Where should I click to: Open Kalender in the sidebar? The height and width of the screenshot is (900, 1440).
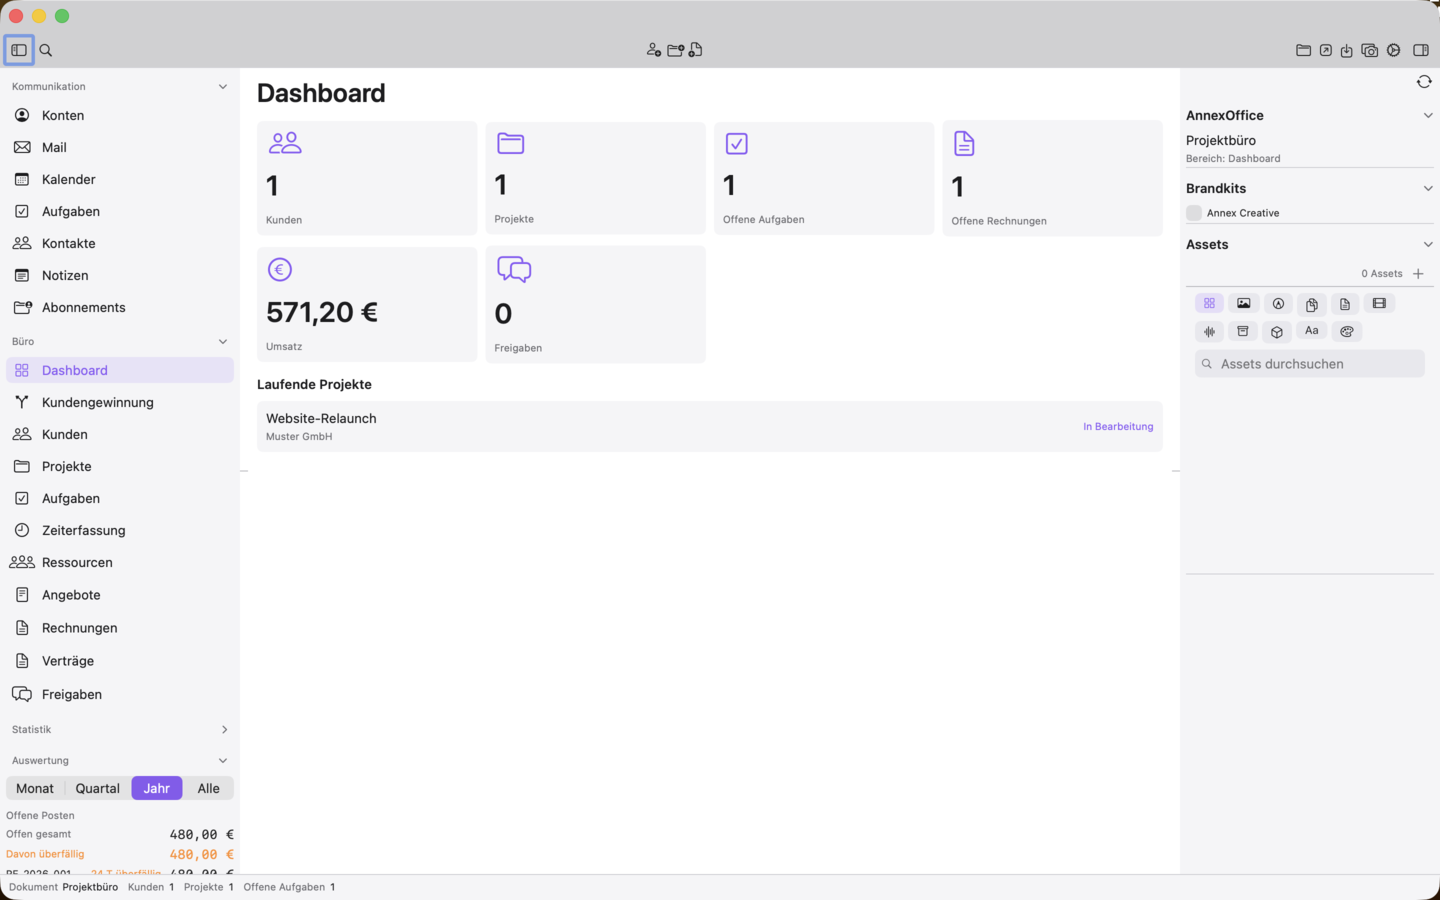120,180
